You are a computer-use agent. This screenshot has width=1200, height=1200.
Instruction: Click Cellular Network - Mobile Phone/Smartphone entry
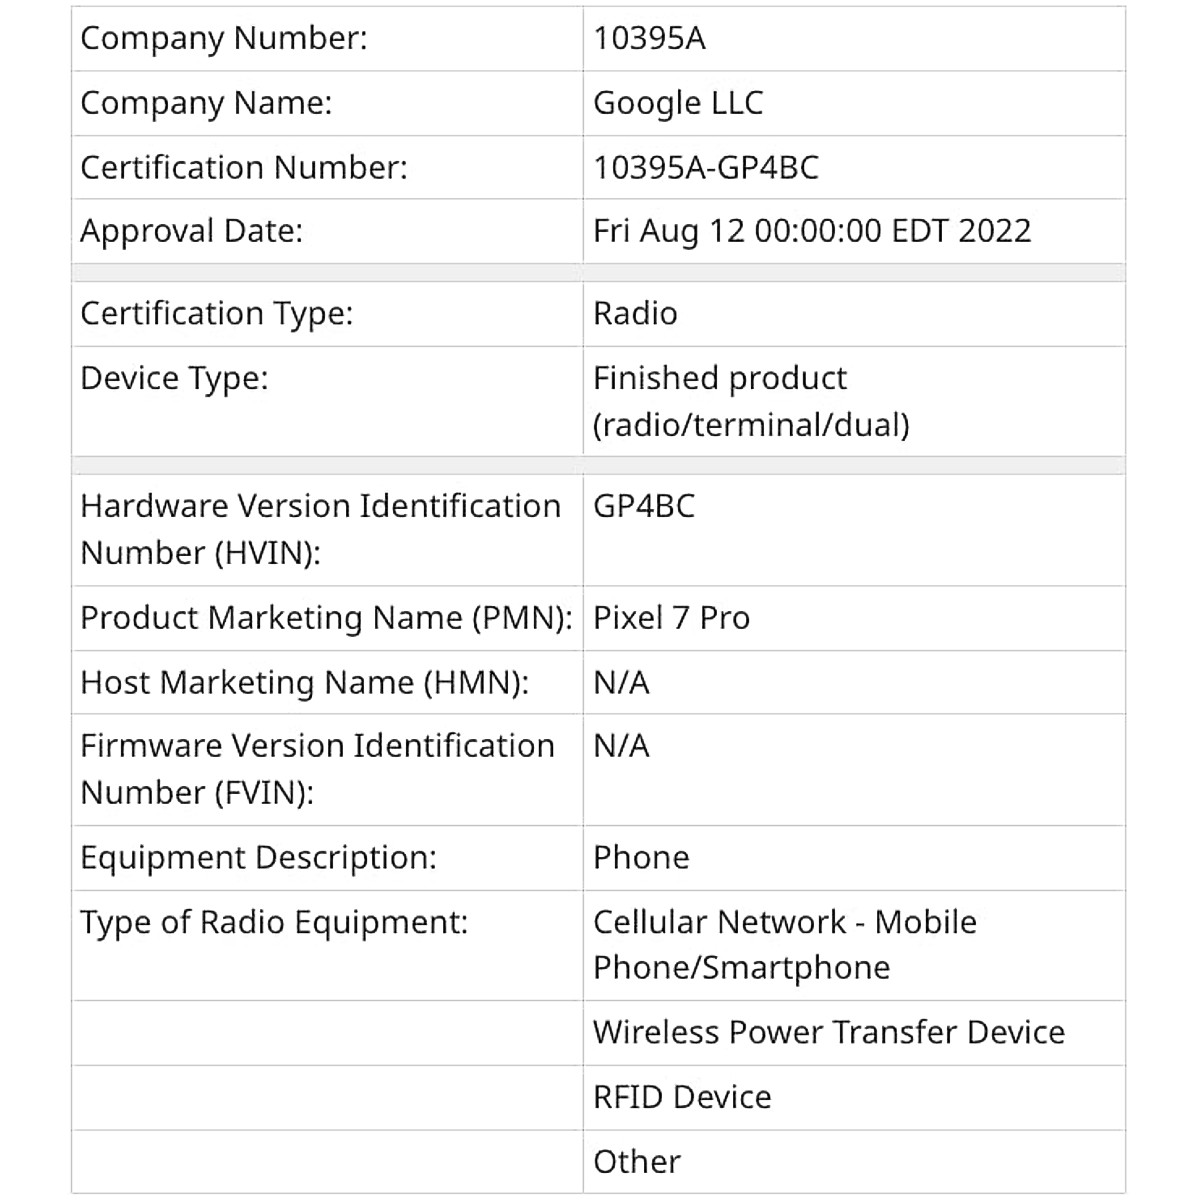pos(784,944)
